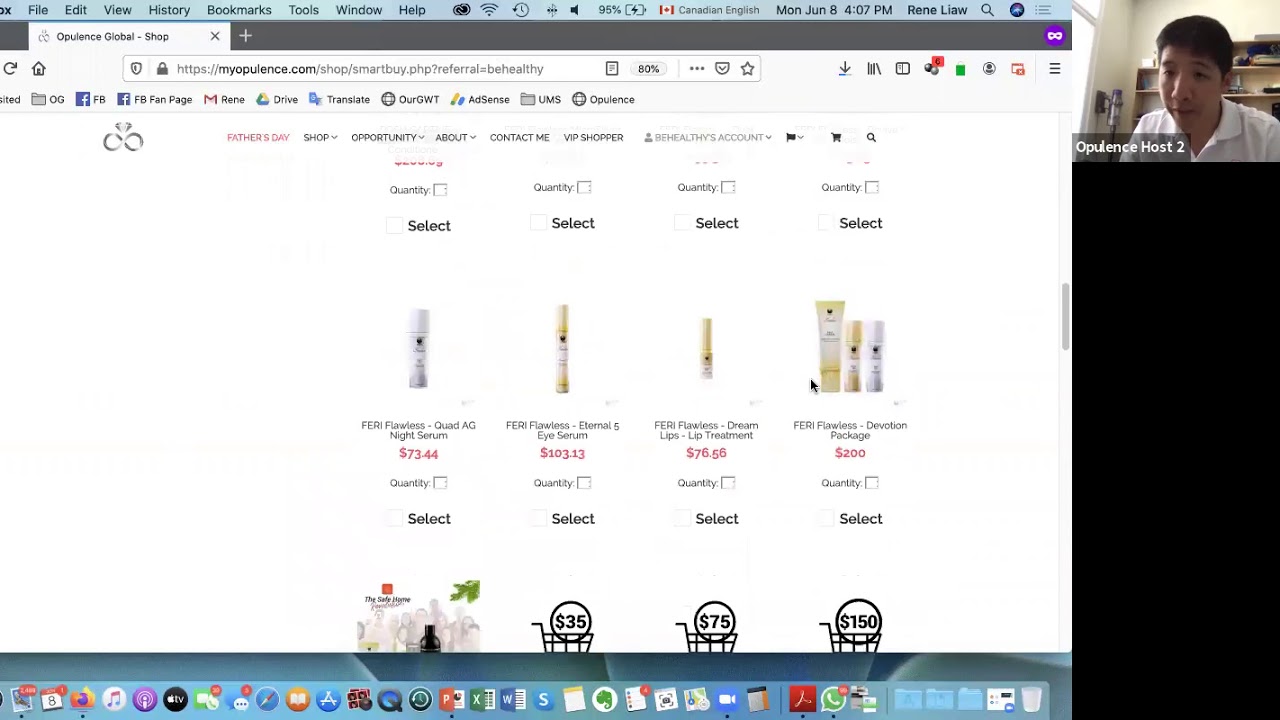Go to the Firefox home page icon
The width and height of the screenshot is (1280, 720).
pyautogui.click(x=39, y=68)
